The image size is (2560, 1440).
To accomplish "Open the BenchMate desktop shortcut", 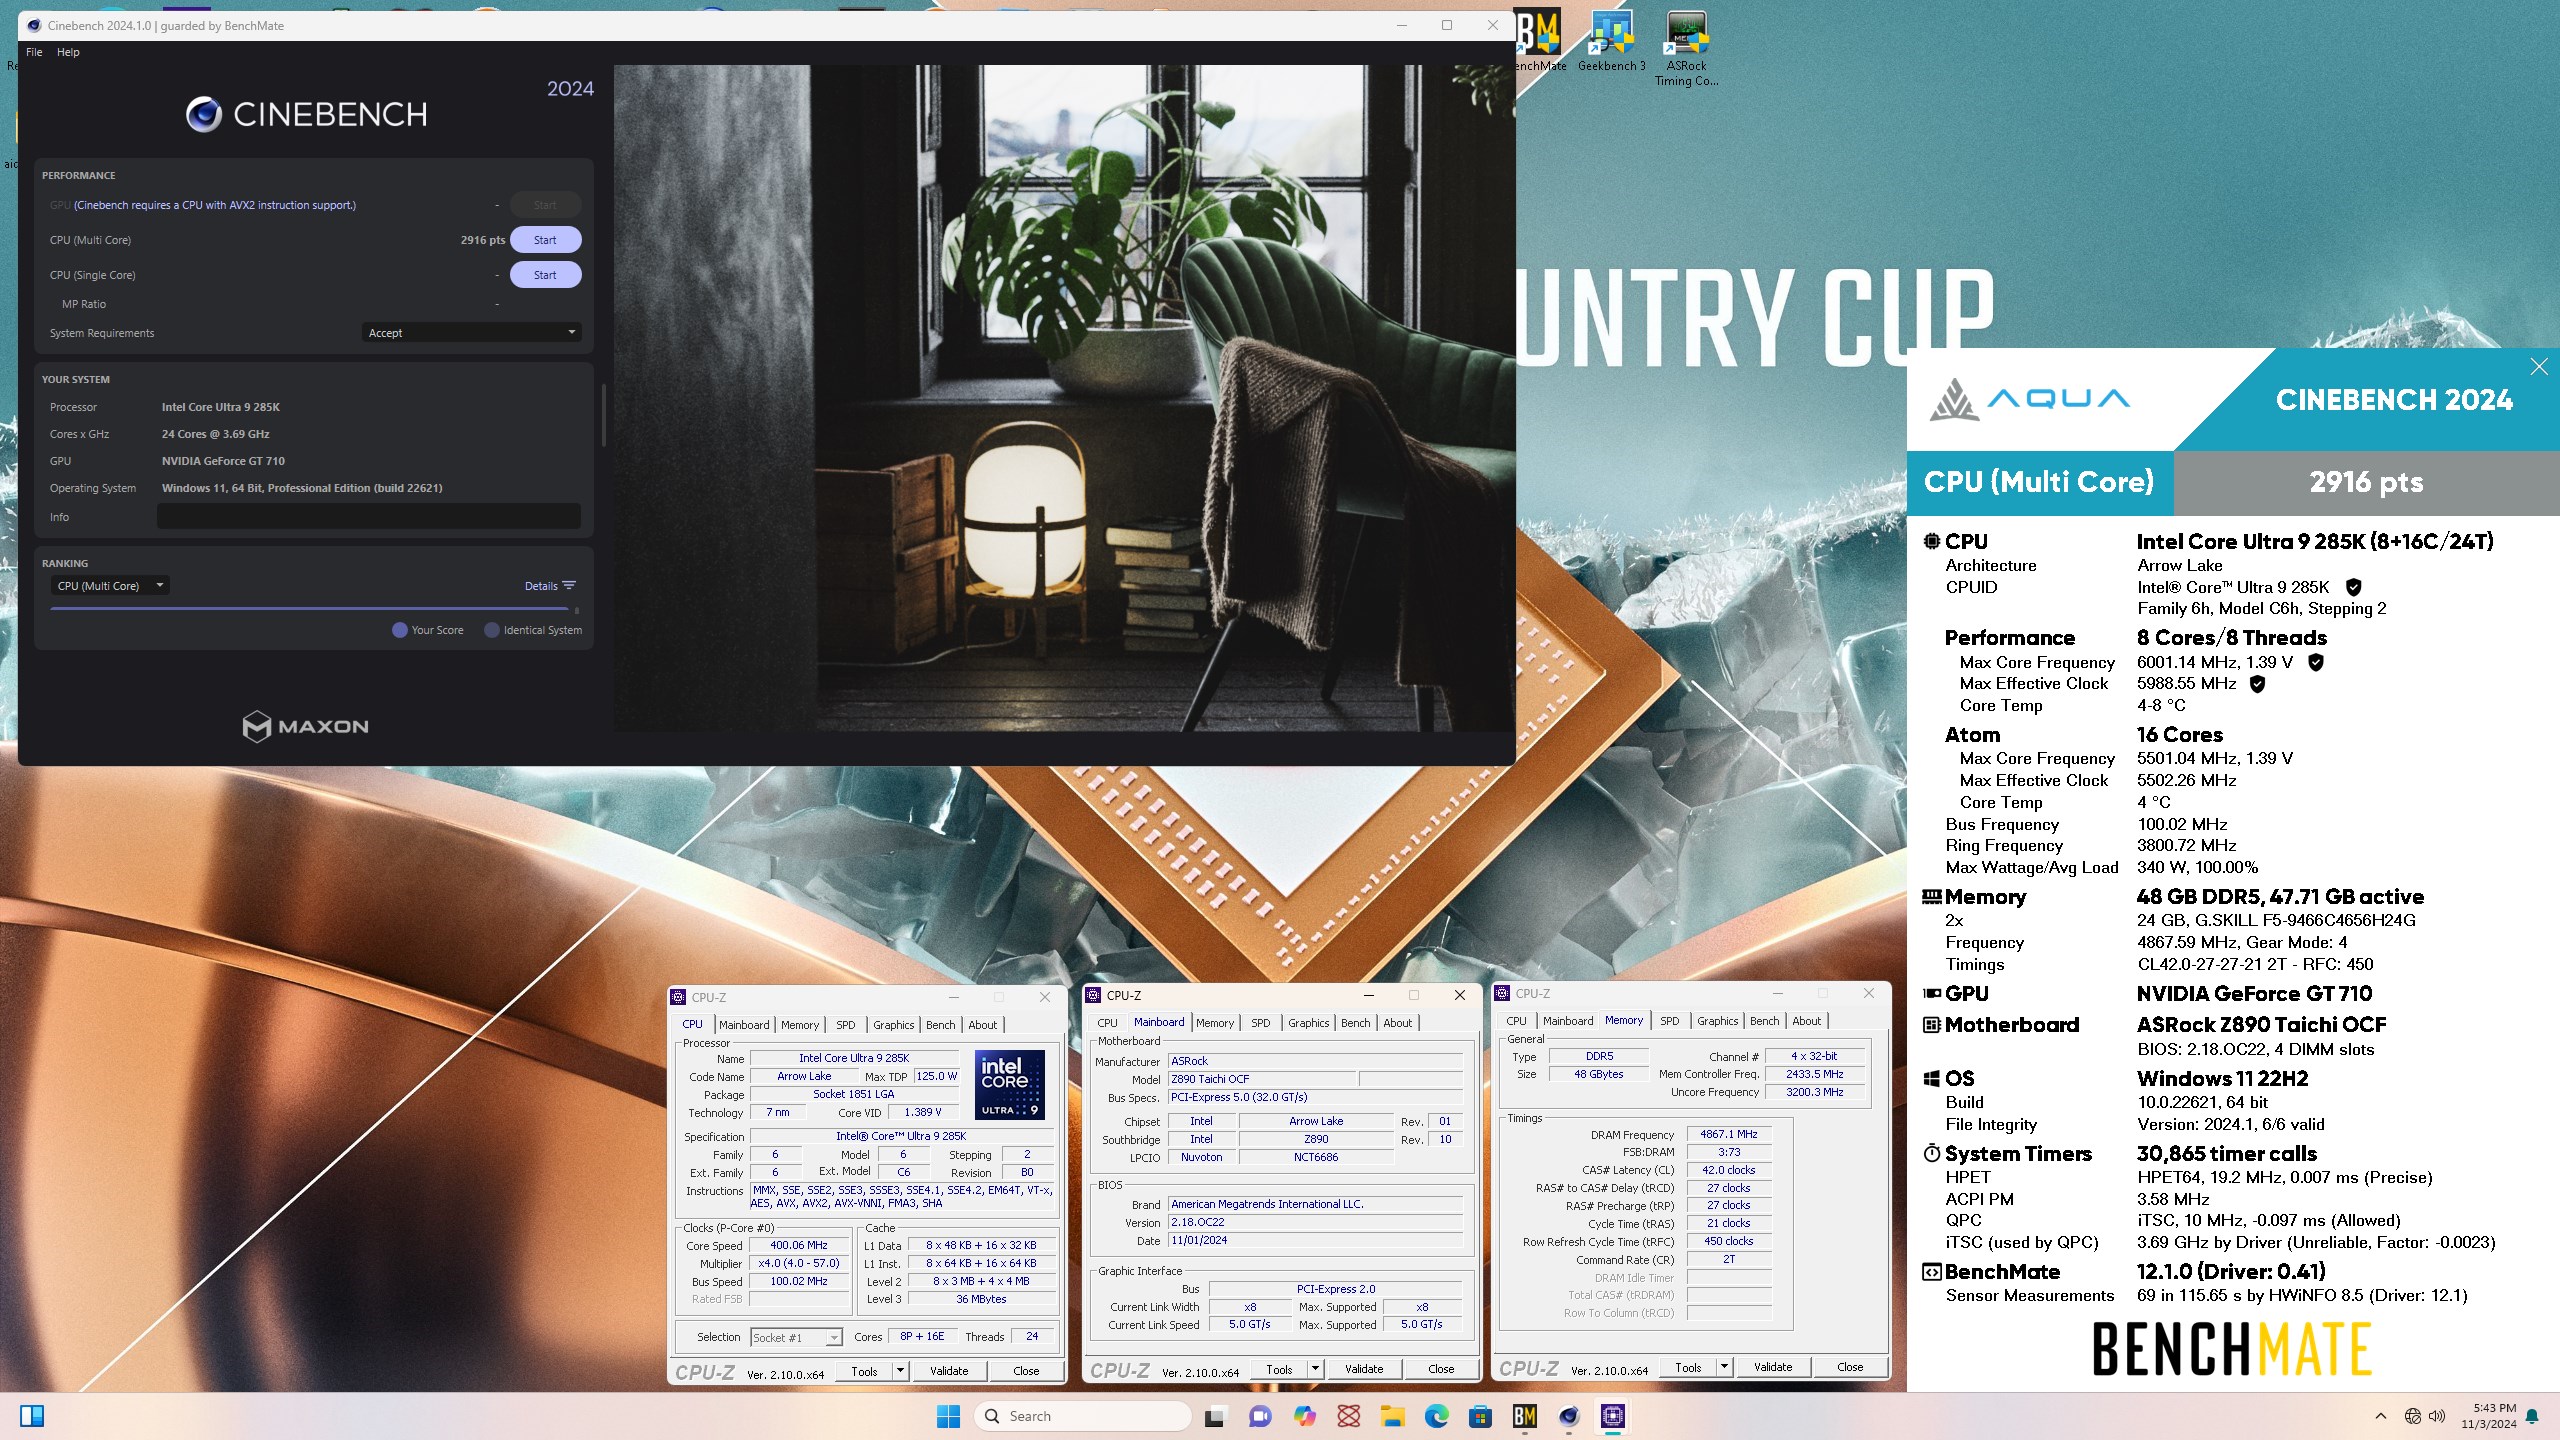I will pyautogui.click(x=1540, y=40).
